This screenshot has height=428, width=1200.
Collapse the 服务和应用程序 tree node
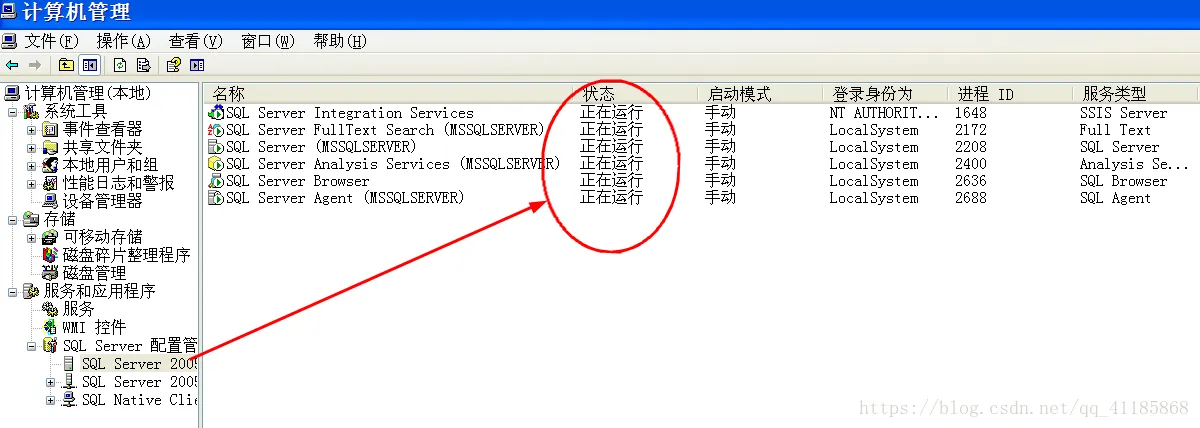point(13,291)
